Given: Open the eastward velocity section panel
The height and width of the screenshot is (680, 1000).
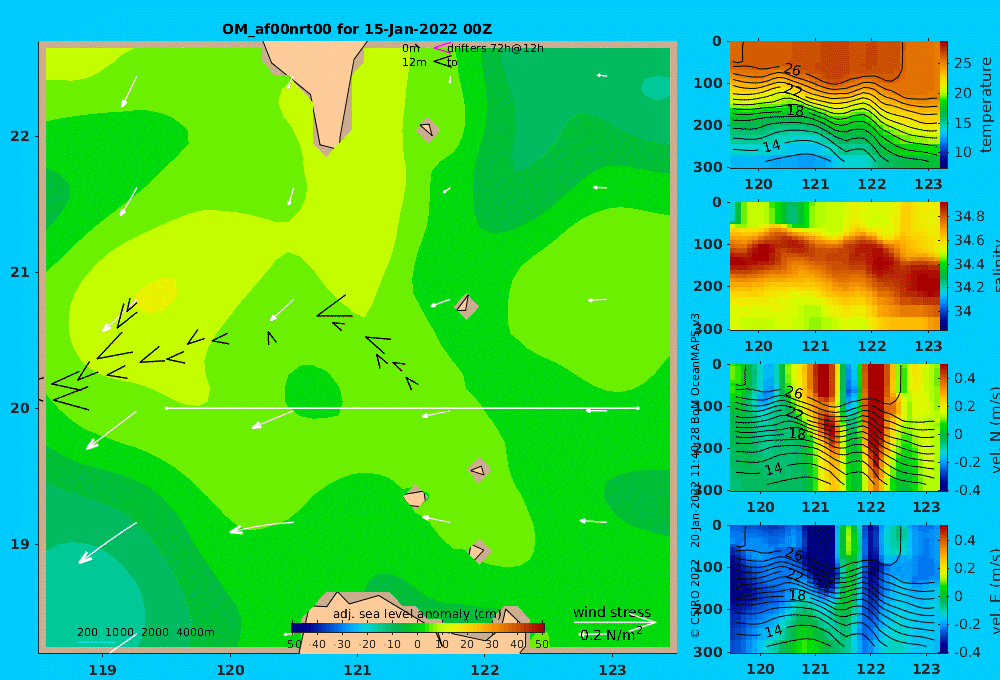Looking at the screenshot, I should [x=834, y=589].
